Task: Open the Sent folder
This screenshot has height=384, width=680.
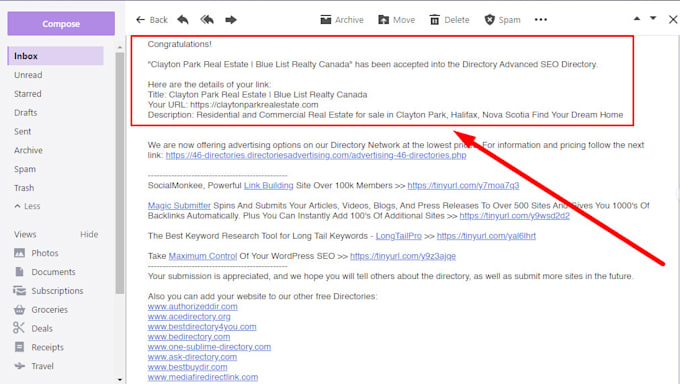Action: (x=23, y=131)
